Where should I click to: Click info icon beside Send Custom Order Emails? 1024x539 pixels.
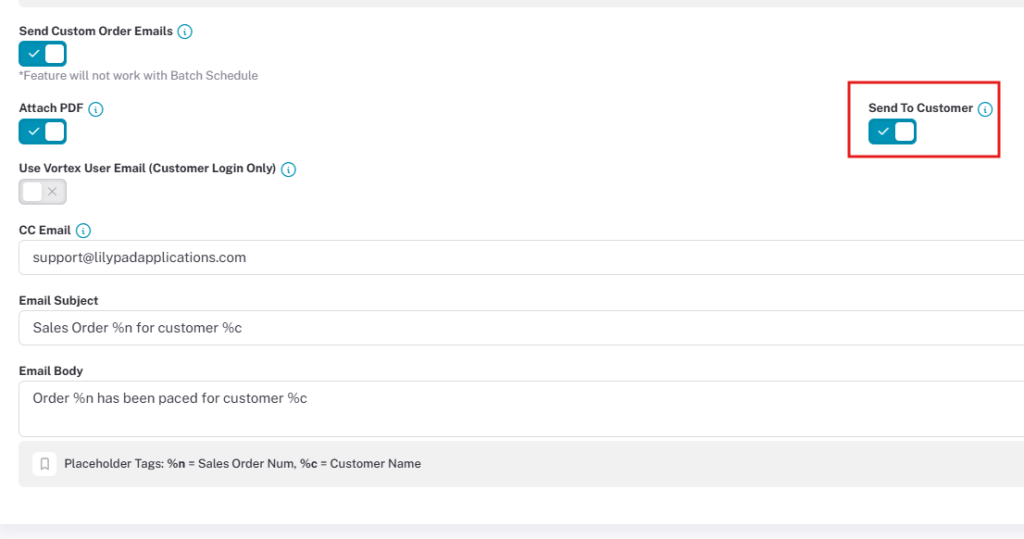(185, 31)
